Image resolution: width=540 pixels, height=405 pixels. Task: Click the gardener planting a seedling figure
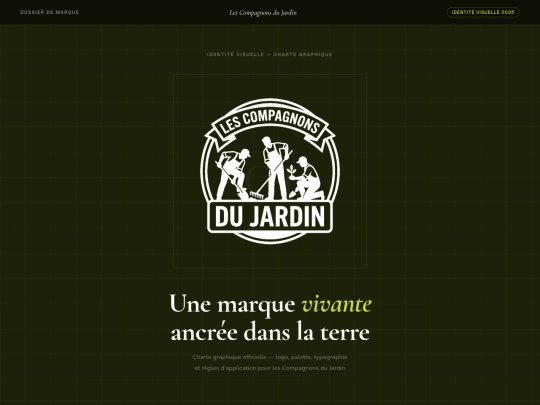(x=307, y=178)
